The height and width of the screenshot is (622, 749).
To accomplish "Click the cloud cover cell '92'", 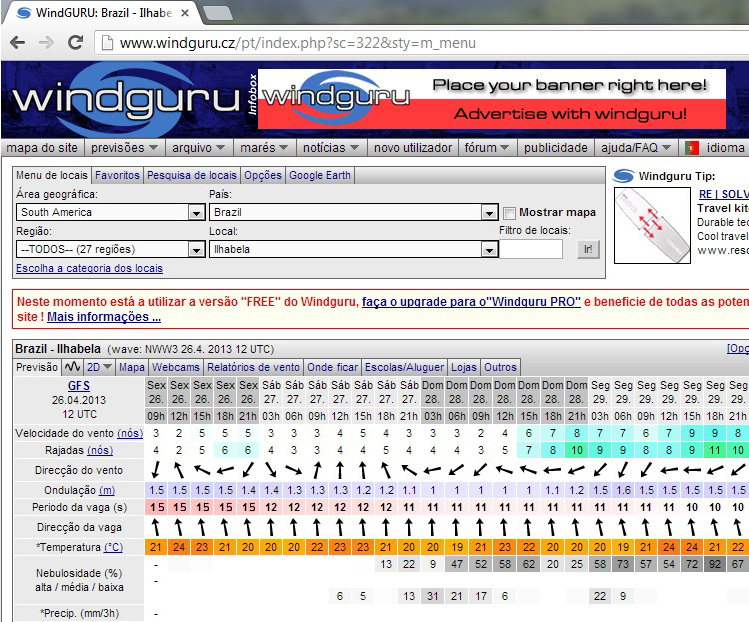I will coord(715,564).
